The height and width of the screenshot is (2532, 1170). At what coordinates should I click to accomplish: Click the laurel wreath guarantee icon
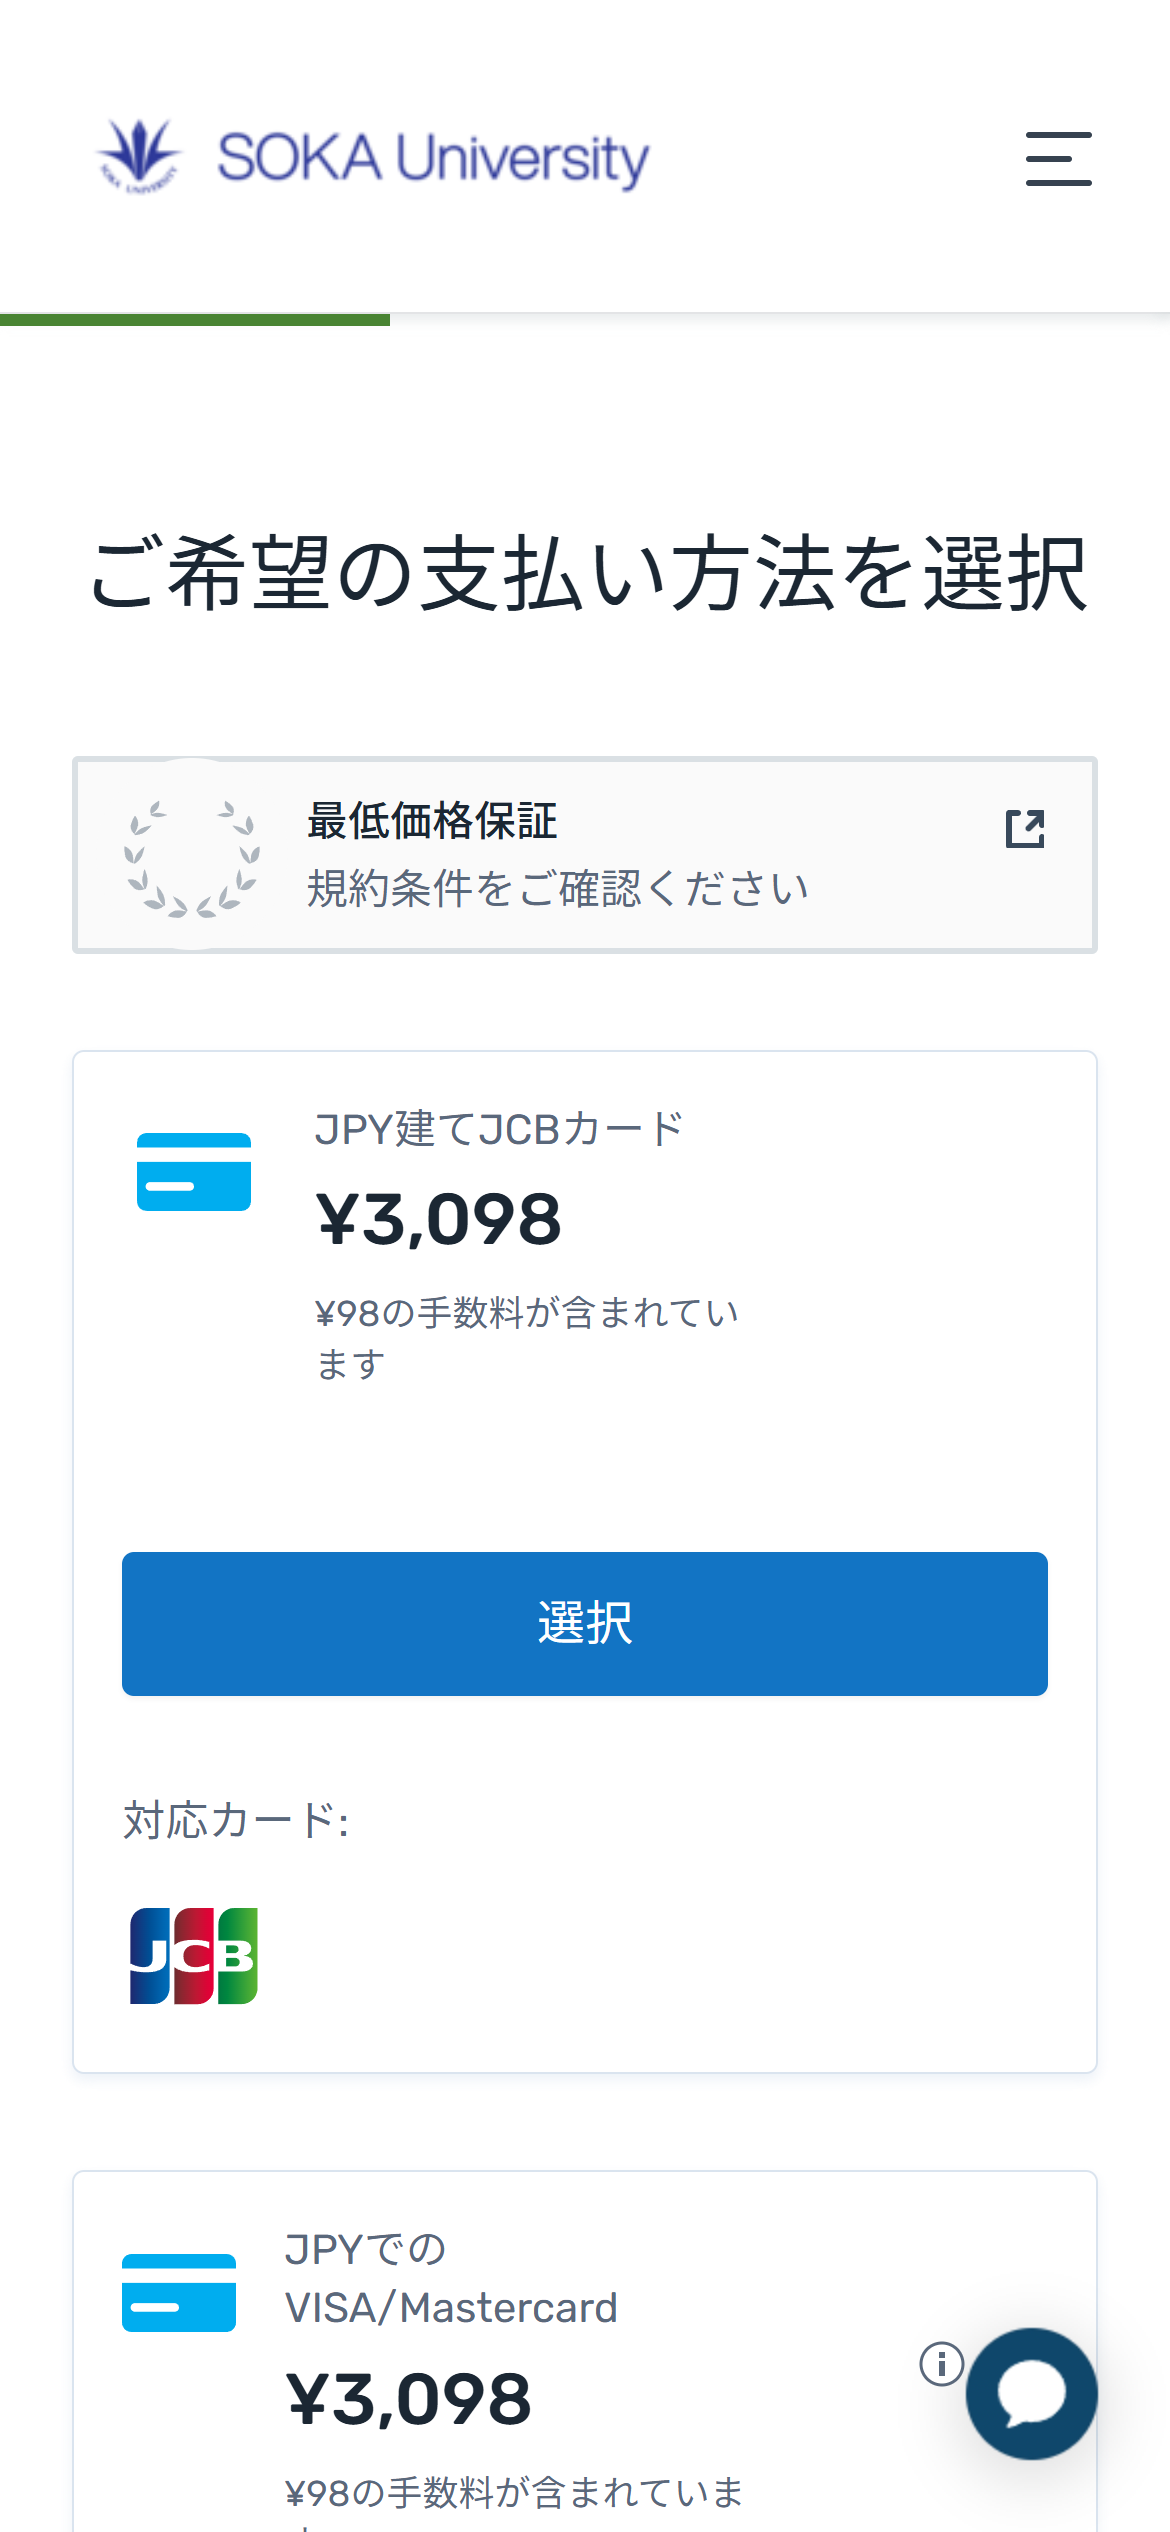tap(192, 857)
